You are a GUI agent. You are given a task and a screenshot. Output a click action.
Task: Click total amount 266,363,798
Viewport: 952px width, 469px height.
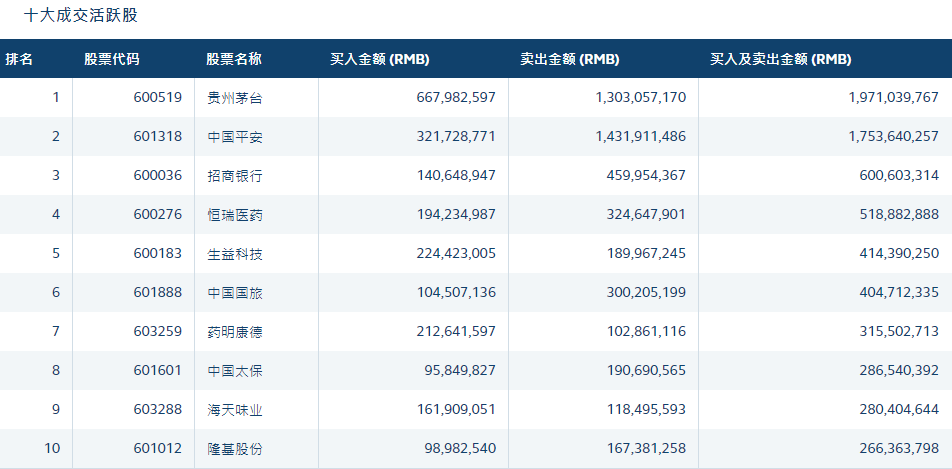899,448
